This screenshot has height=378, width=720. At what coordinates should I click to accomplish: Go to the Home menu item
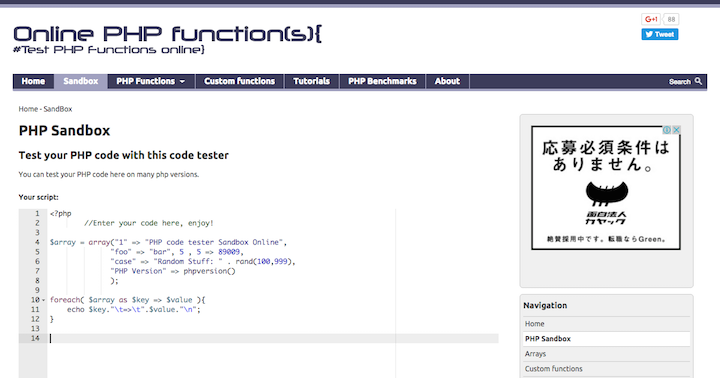pyautogui.click(x=33, y=81)
